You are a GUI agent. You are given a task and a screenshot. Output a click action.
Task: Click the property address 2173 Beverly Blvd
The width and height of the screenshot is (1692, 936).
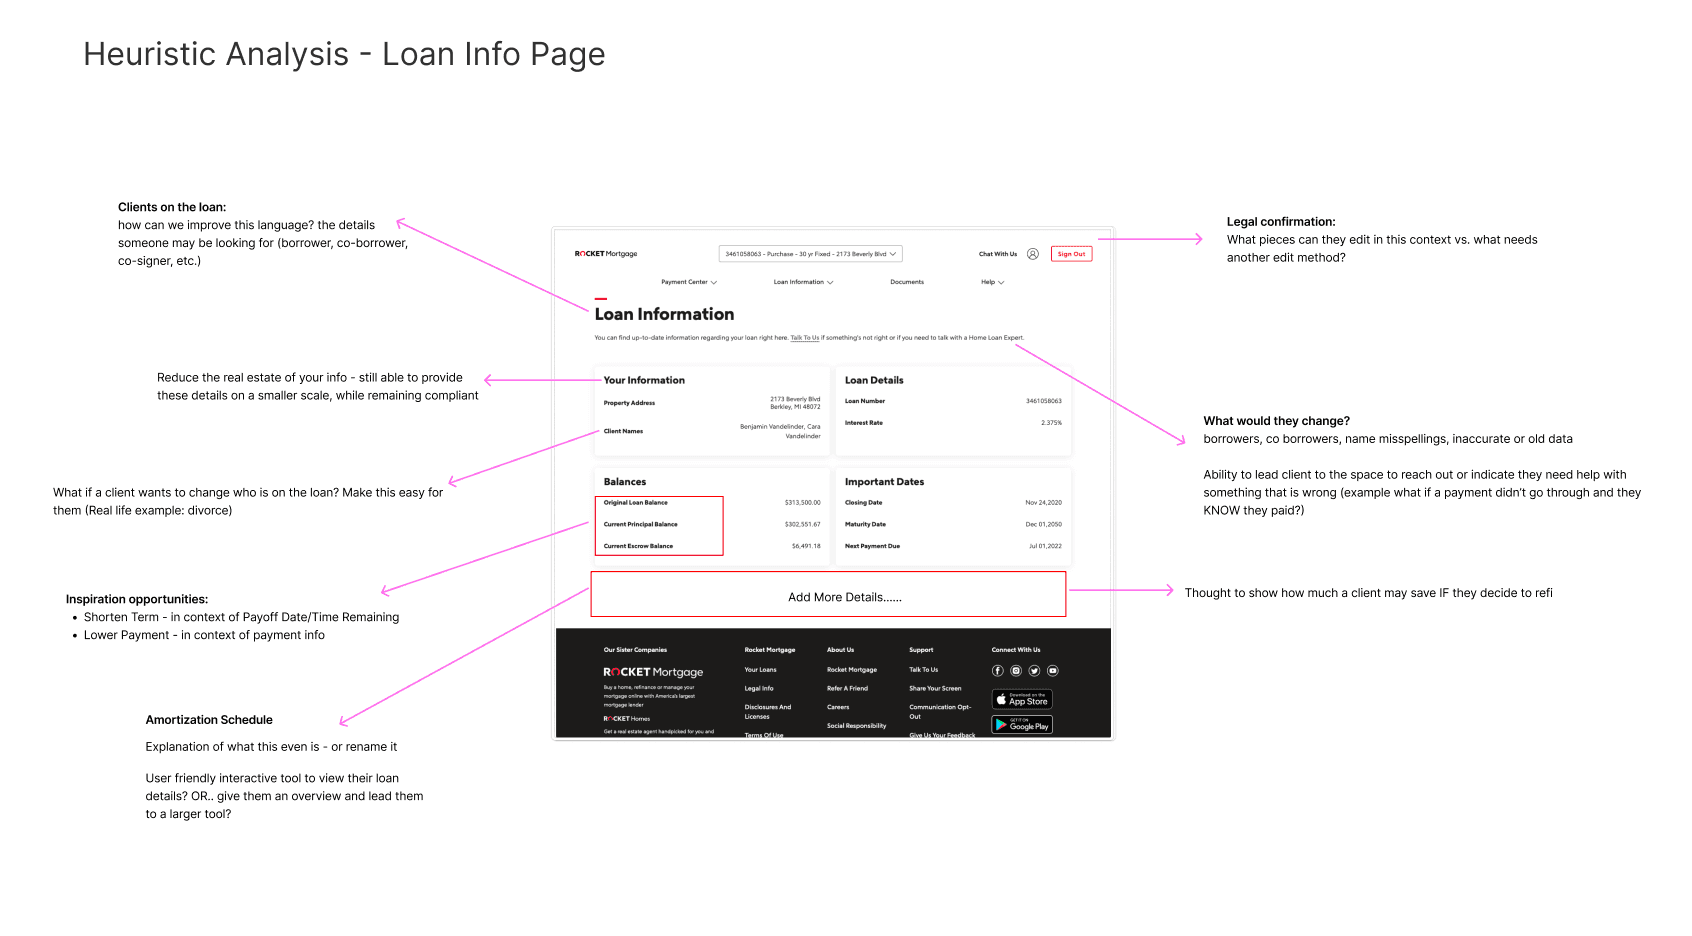(x=795, y=403)
